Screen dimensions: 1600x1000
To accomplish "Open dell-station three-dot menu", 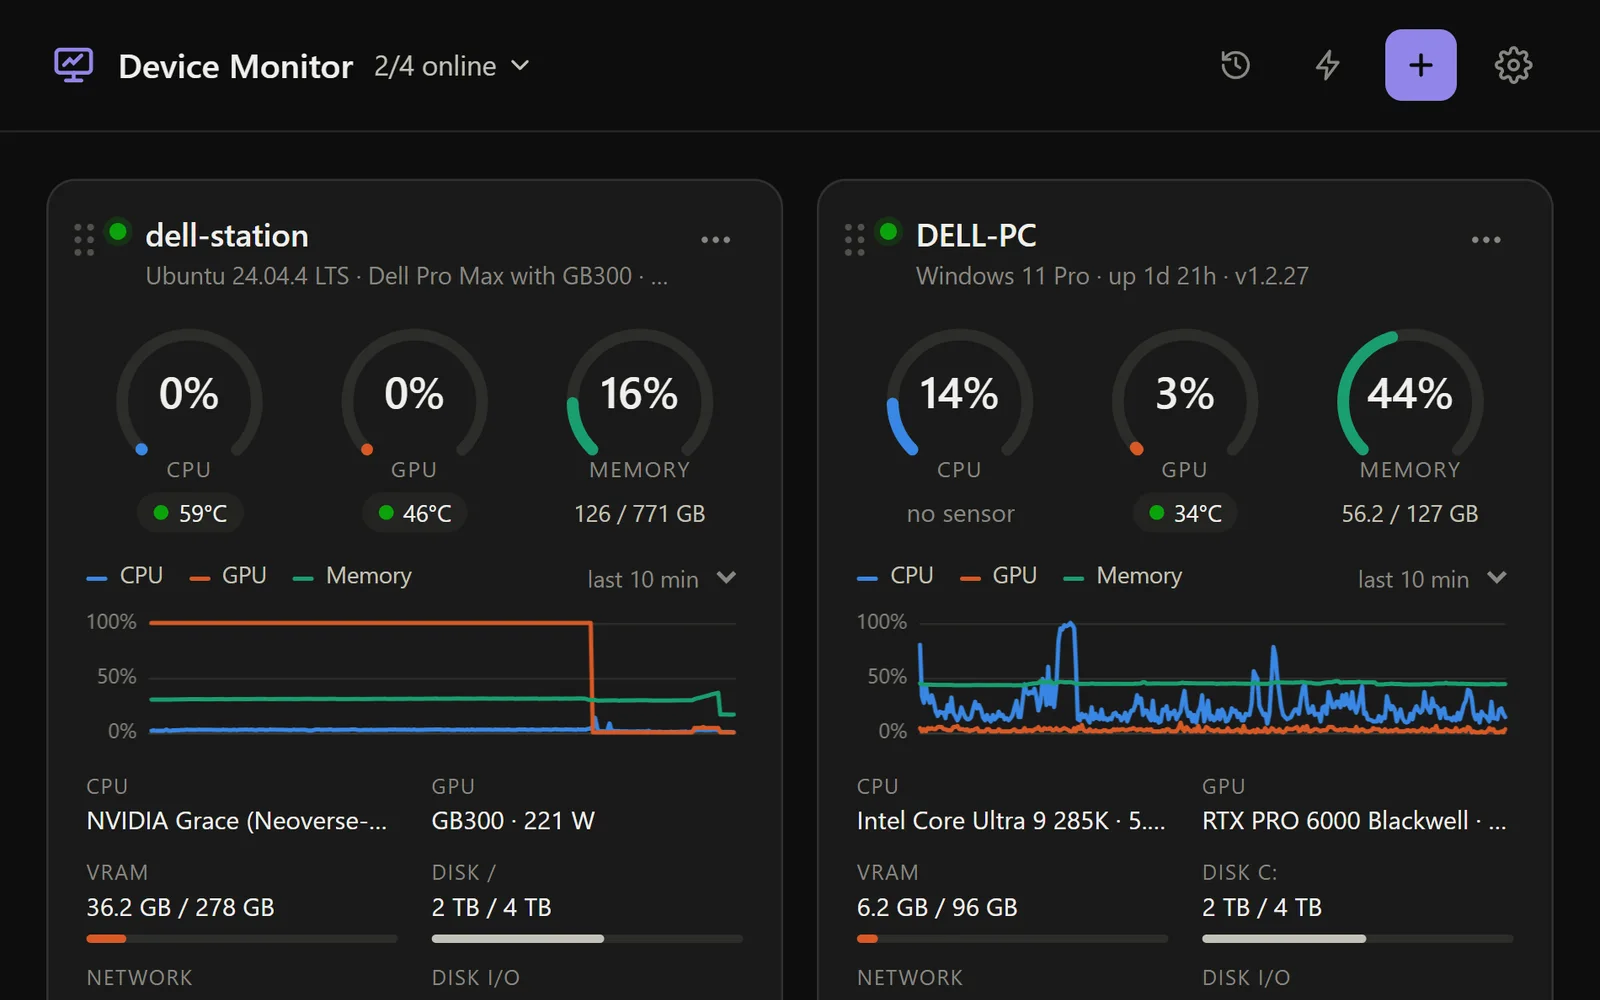I will pos(715,240).
